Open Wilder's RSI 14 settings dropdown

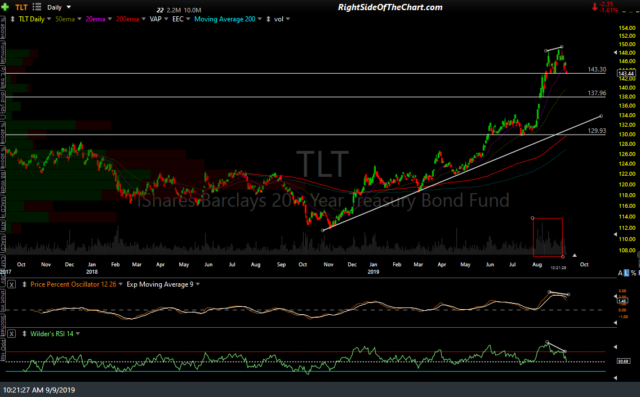78,334
